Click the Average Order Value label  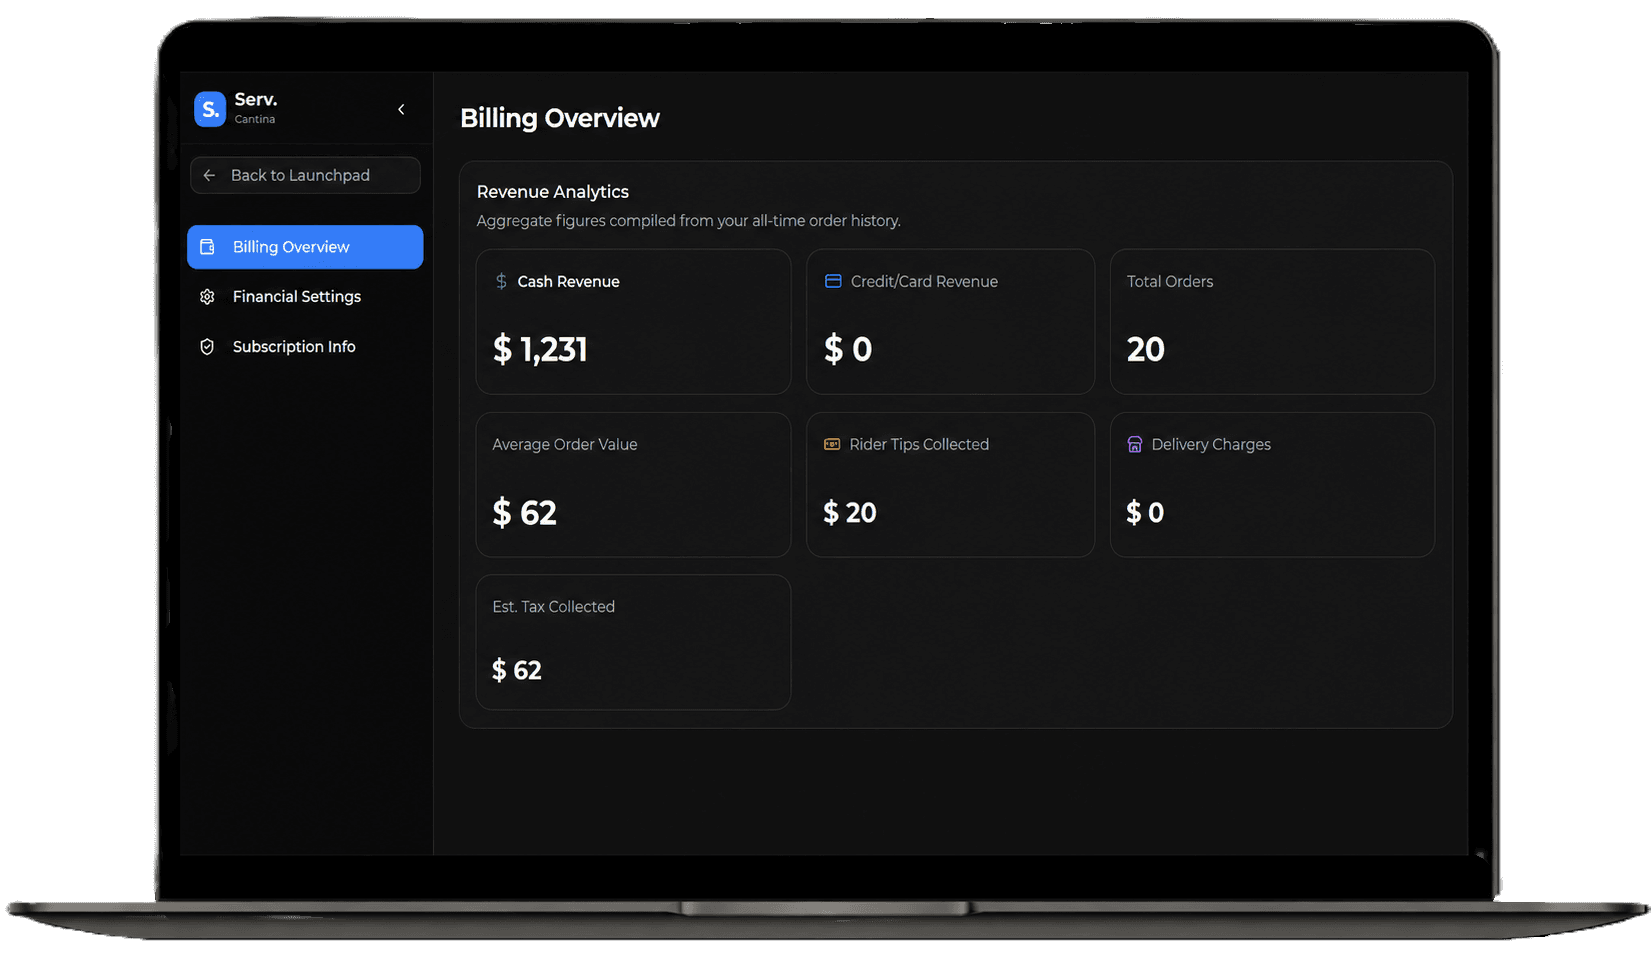tap(565, 445)
